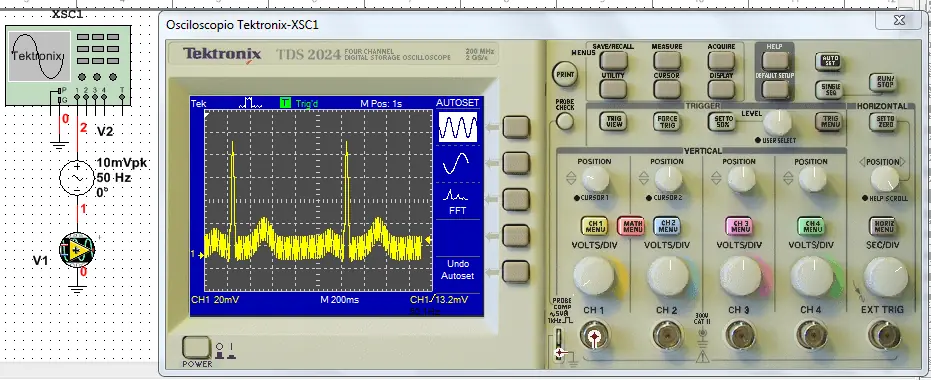Click the CH3 vertical POSITION knob

point(740,178)
